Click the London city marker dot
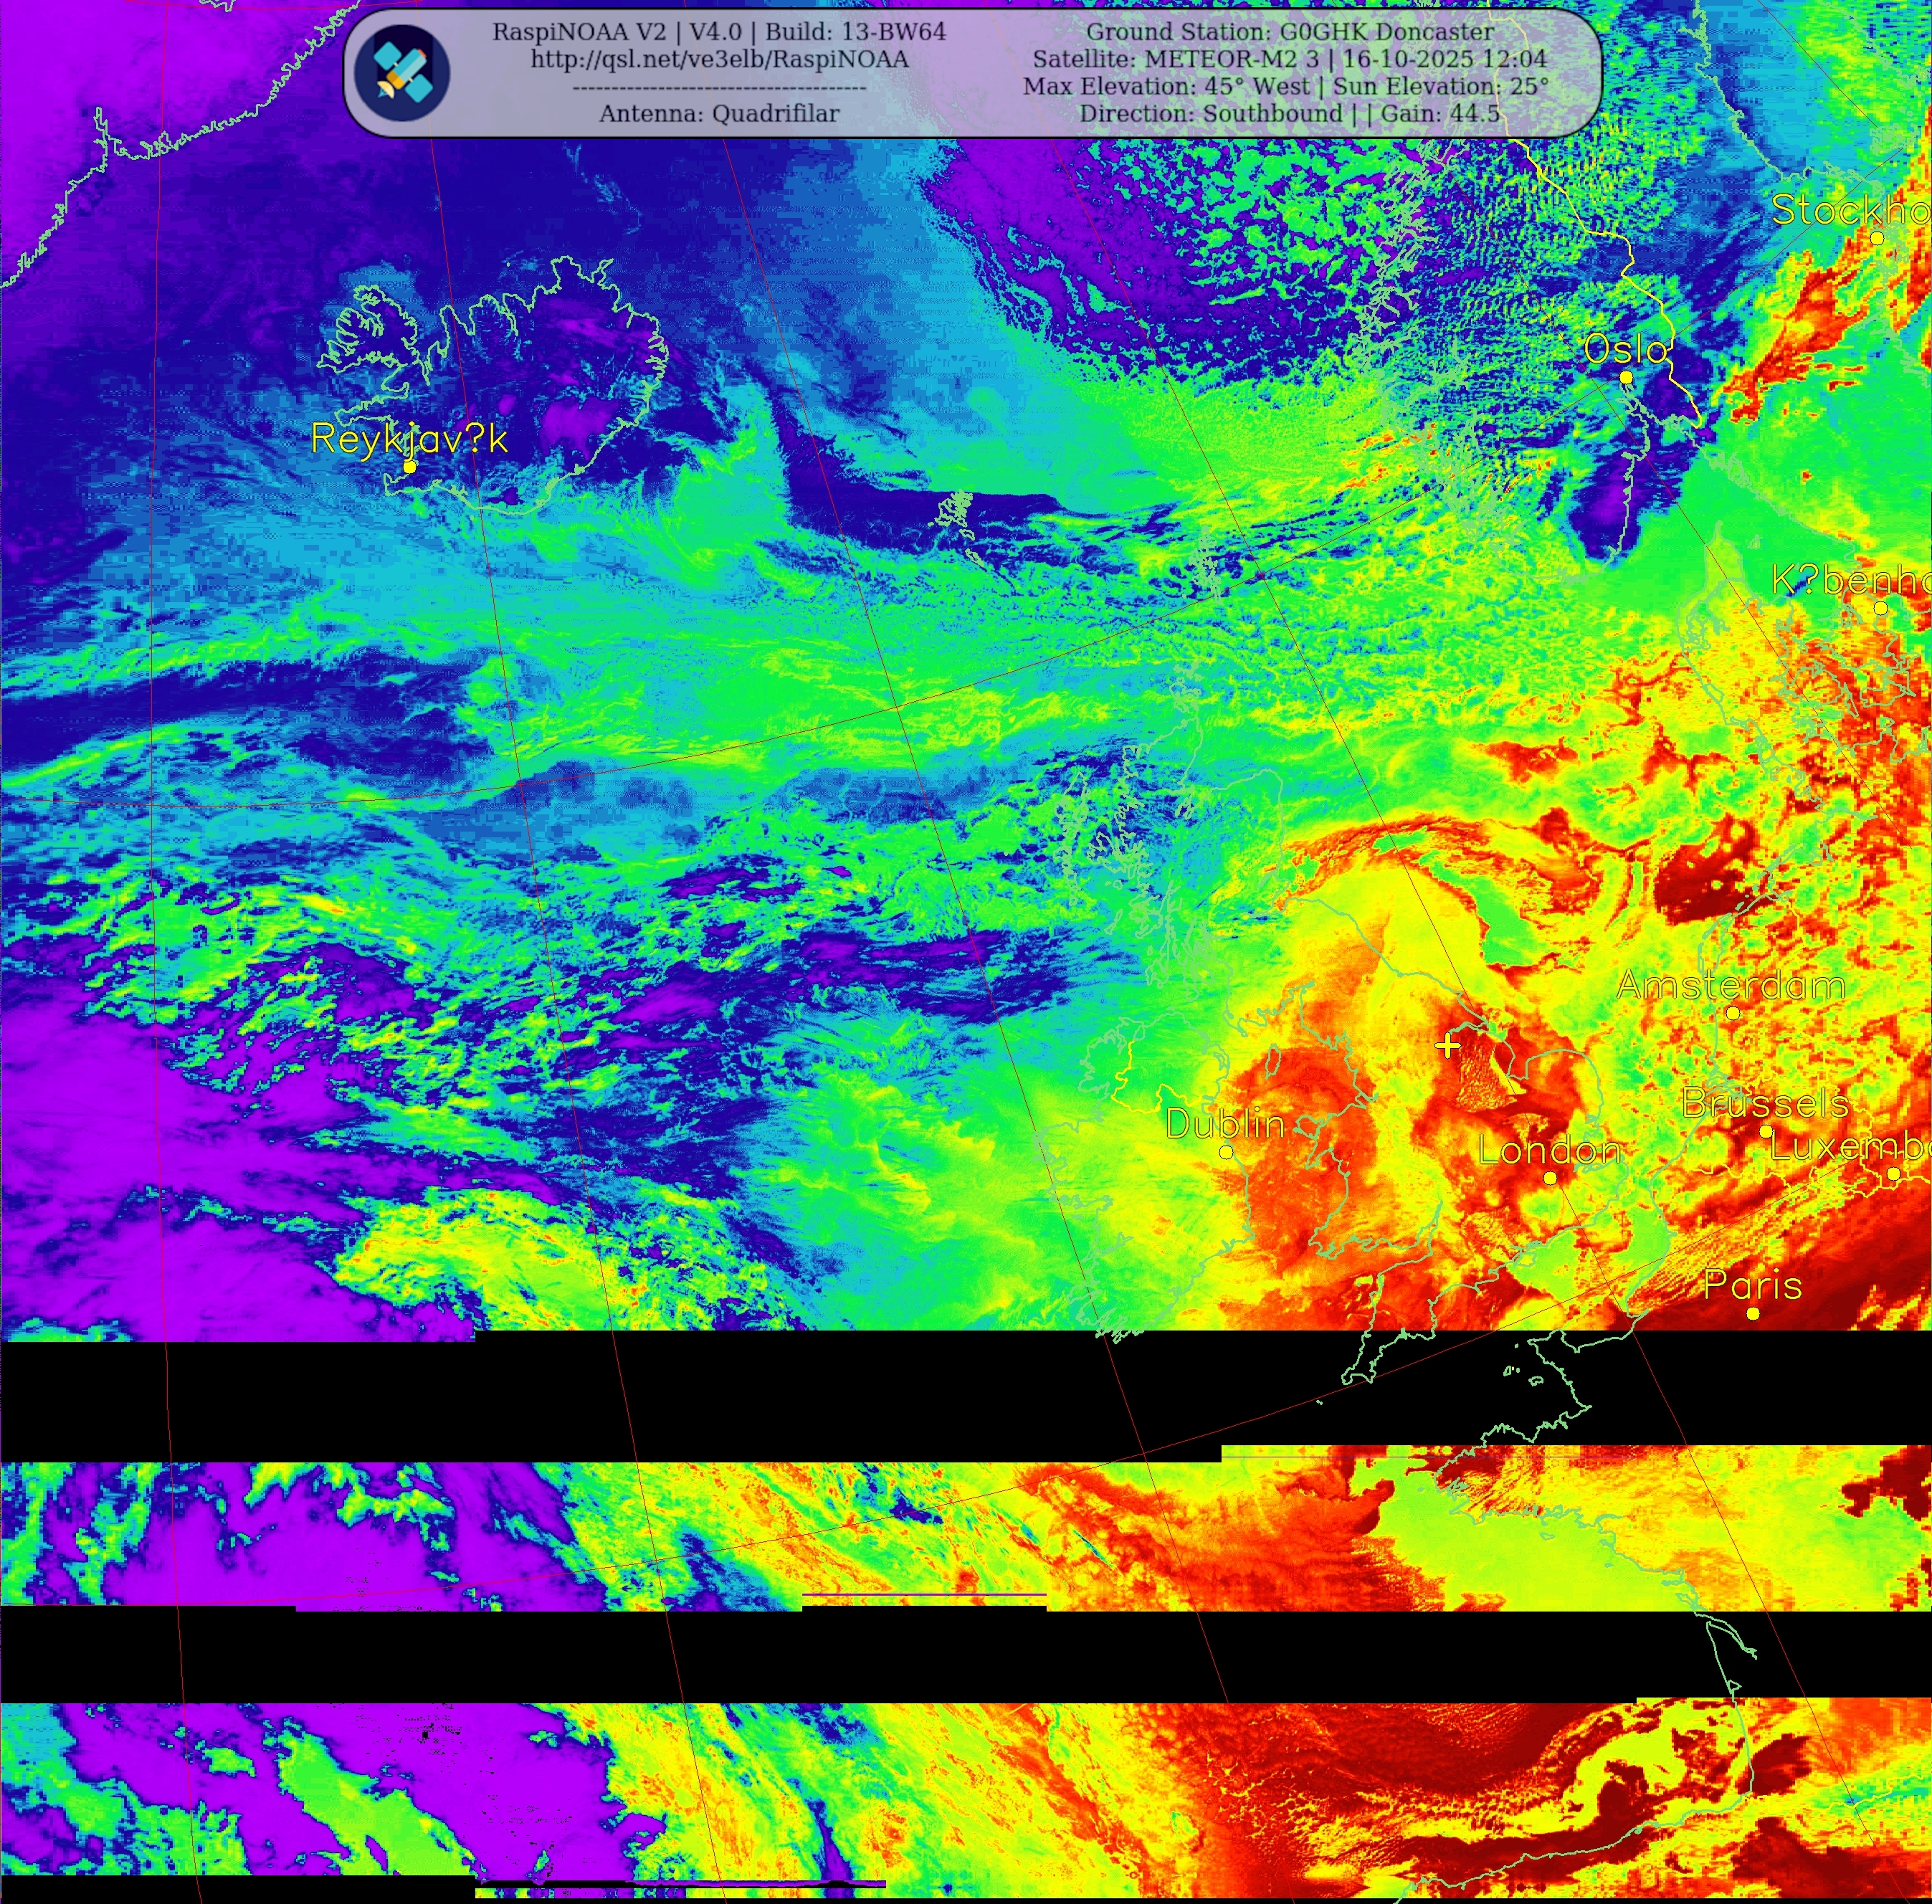 click(1550, 1178)
